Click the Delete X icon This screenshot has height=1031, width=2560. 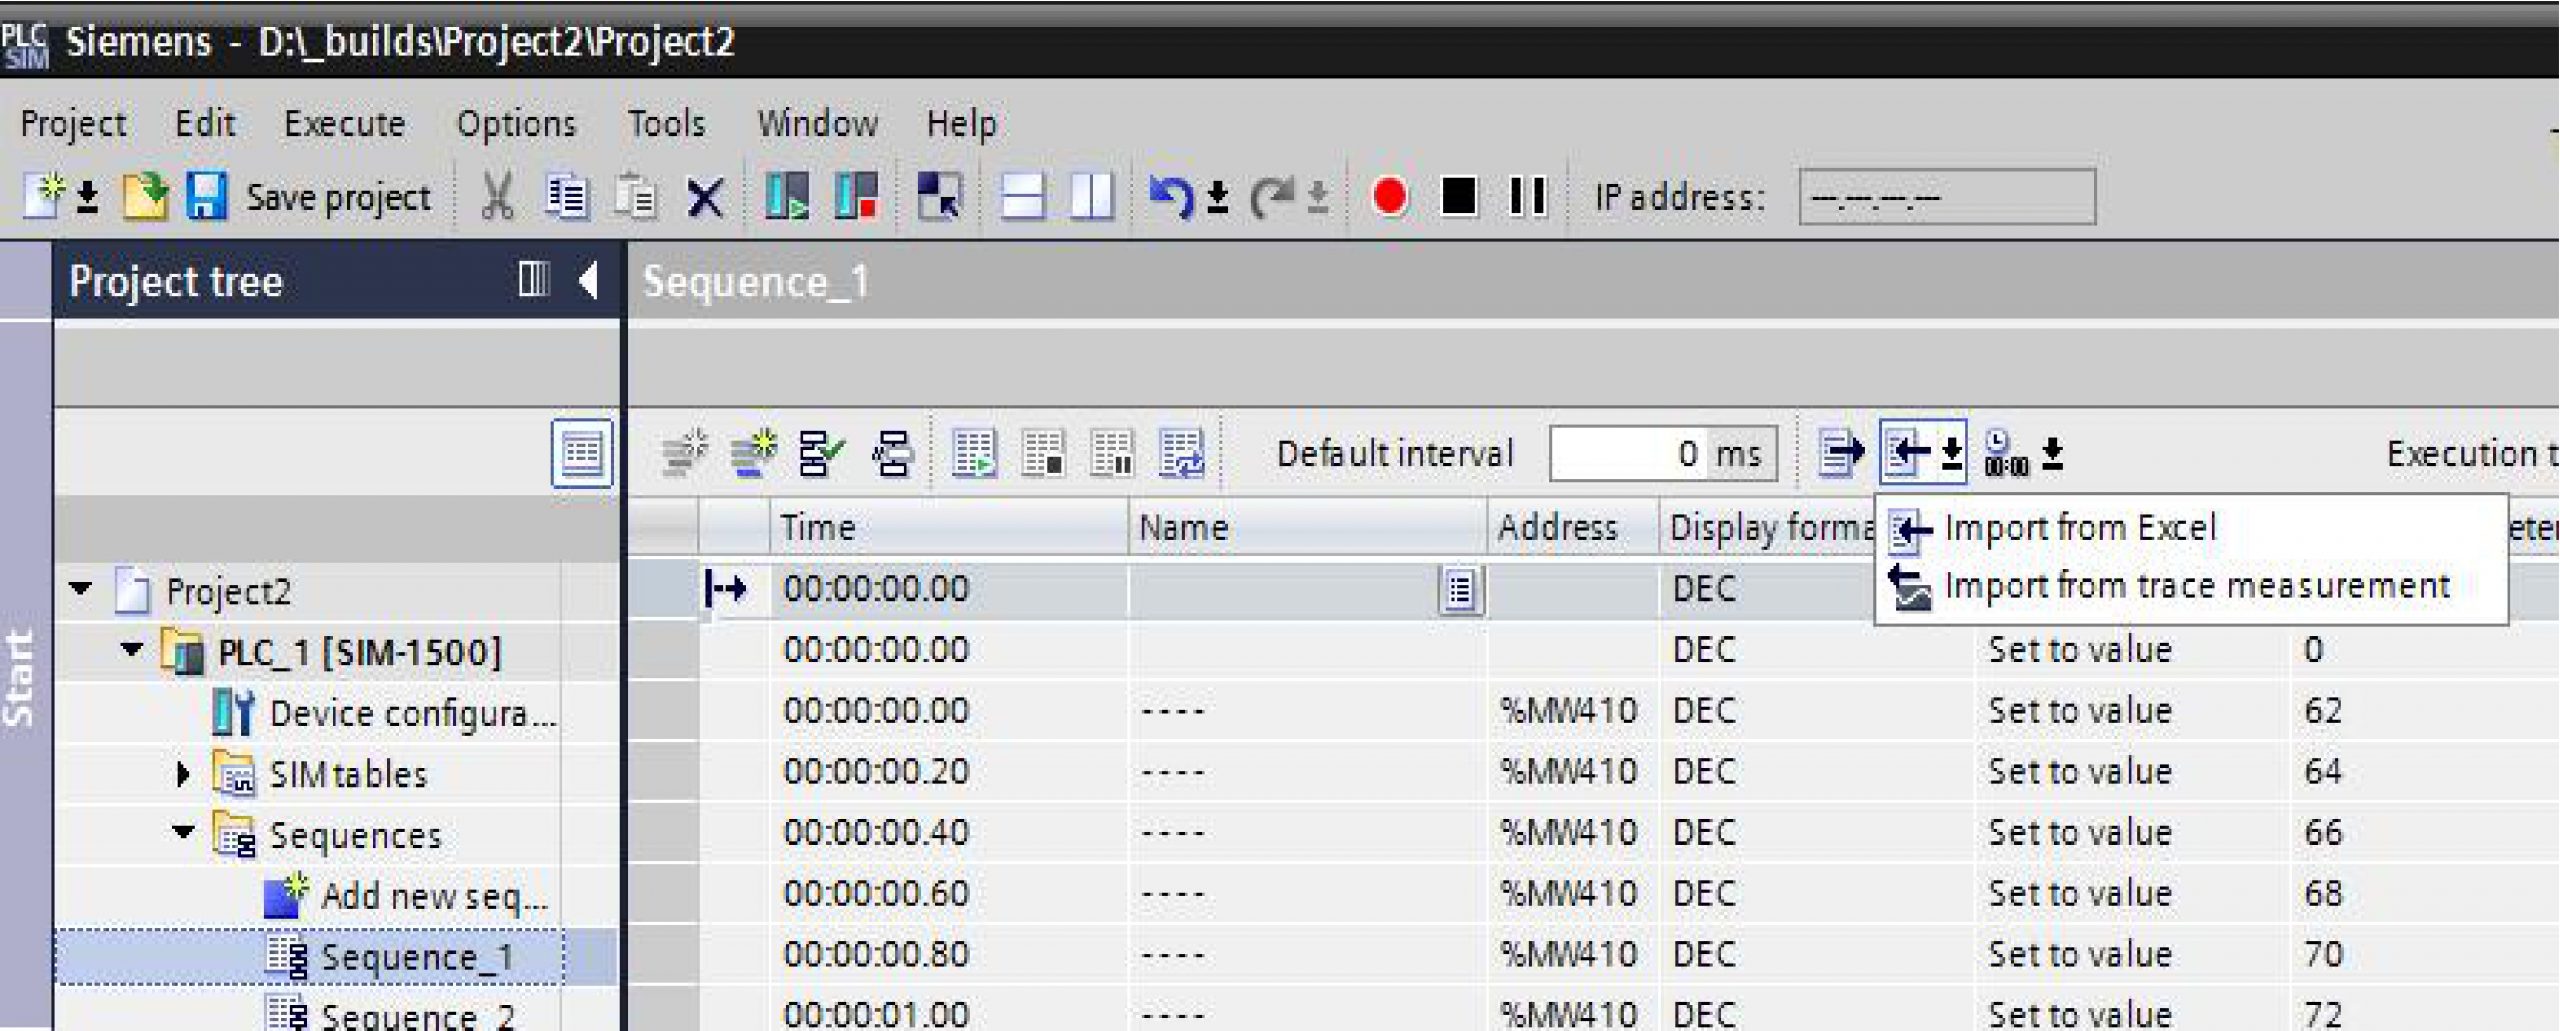[705, 197]
